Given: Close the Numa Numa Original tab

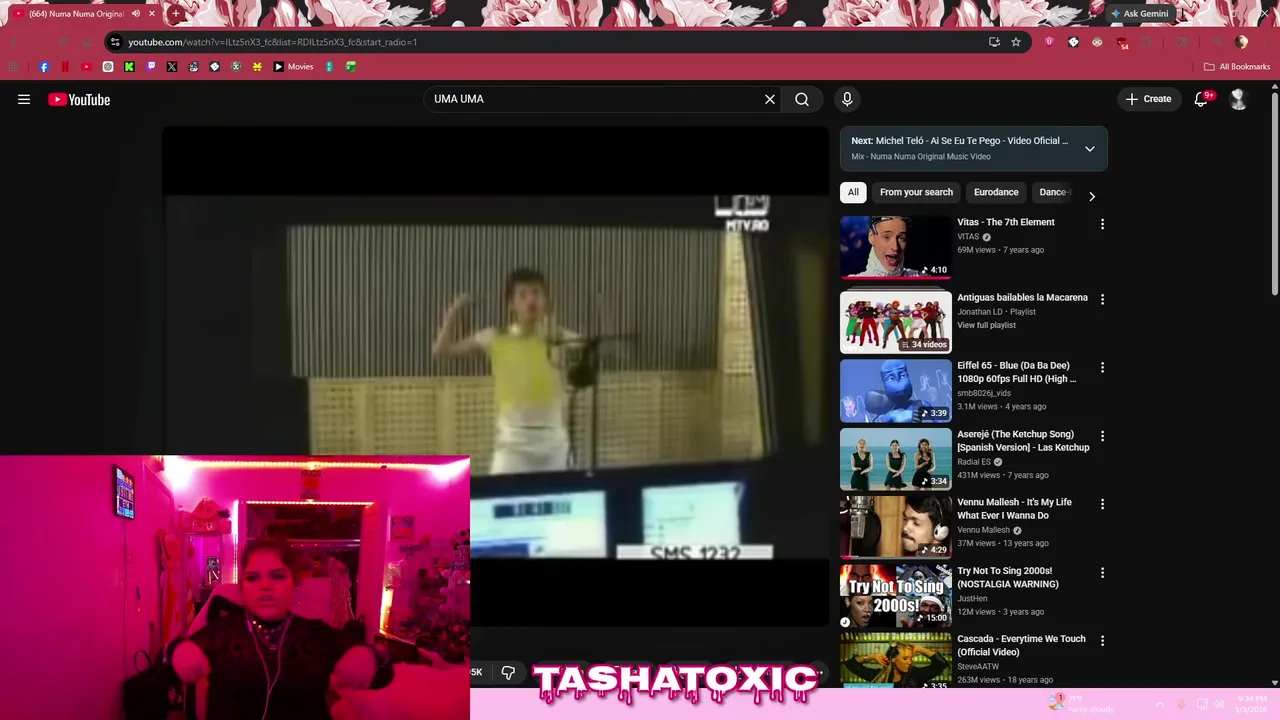Looking at the screenshot, I should [x=152, y=14].
